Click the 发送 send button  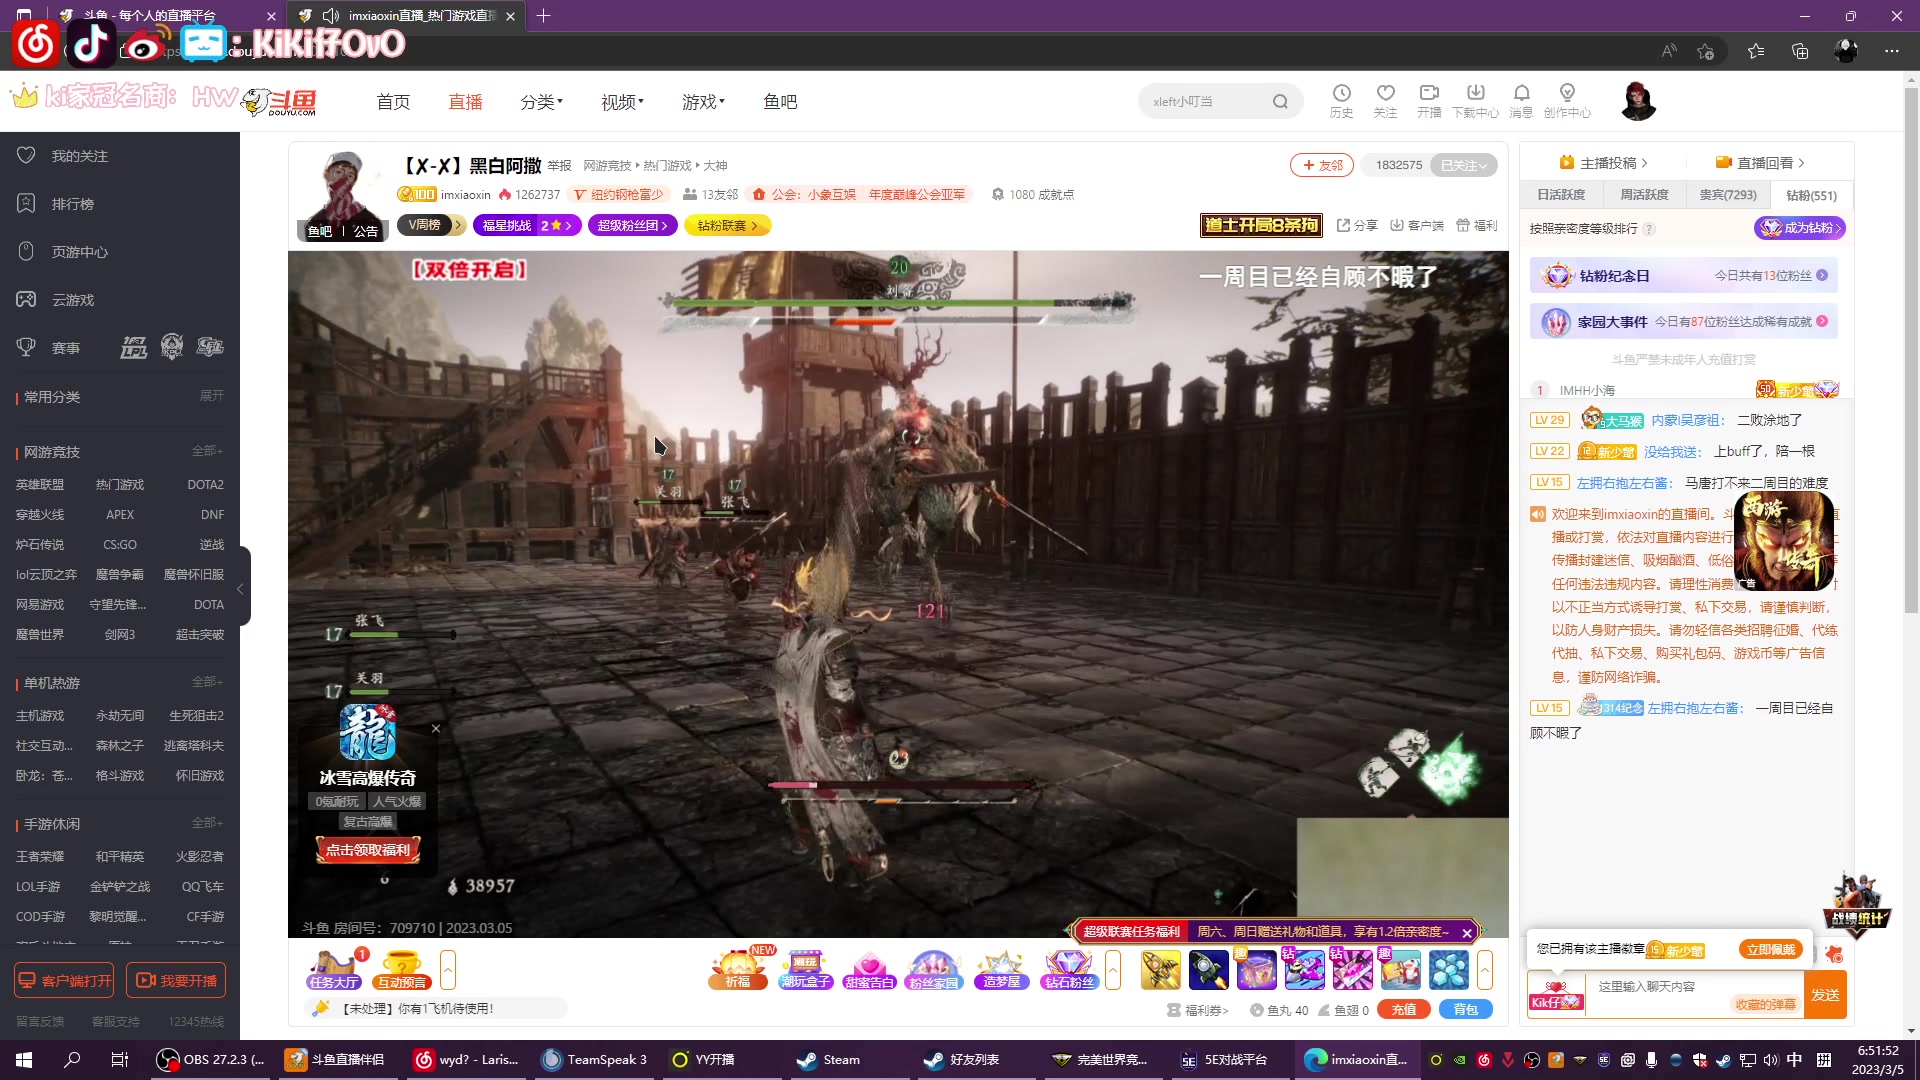click(x=1825, y=995)
